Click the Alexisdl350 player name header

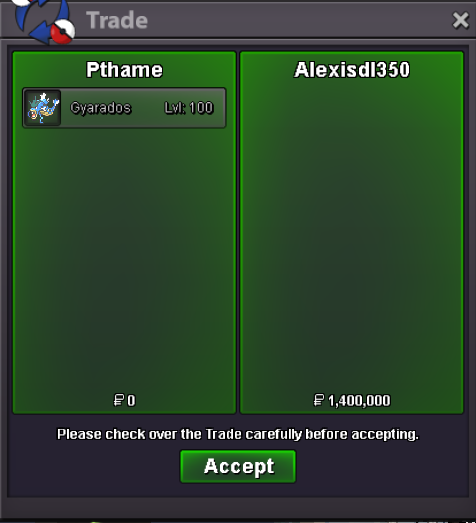(352, 70)
